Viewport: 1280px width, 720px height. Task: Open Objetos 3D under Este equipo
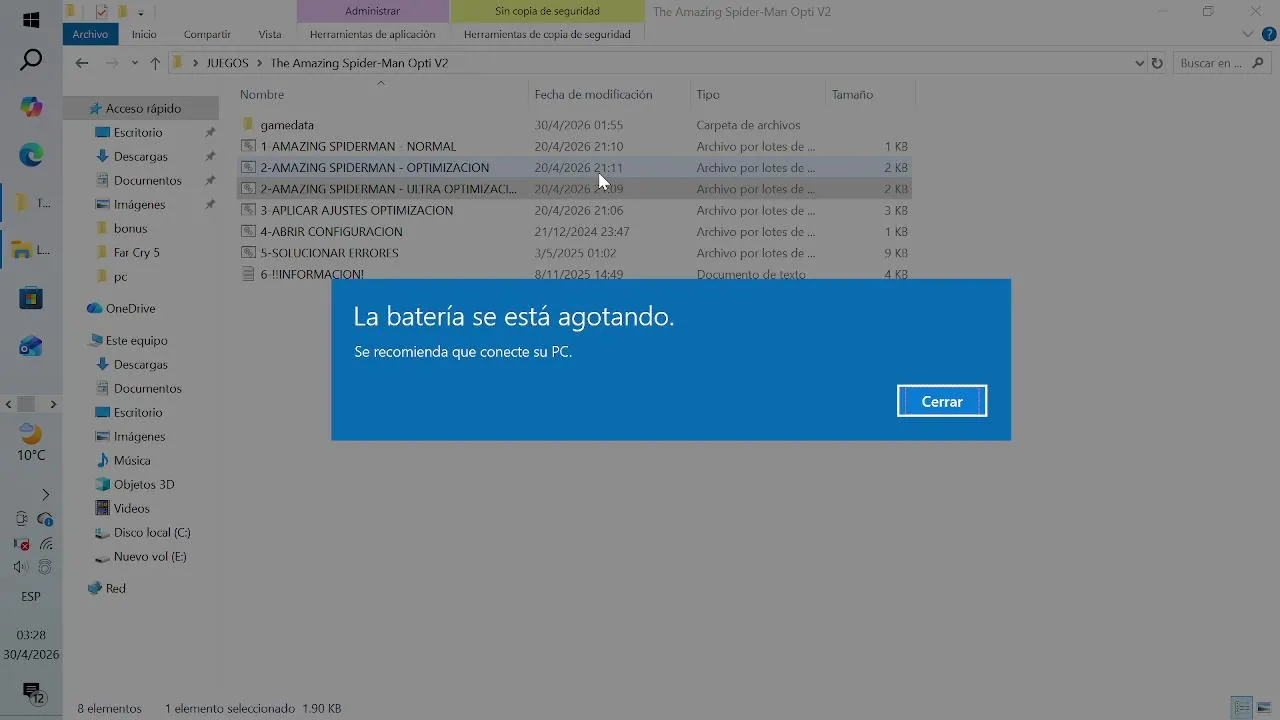click(144, 484)
